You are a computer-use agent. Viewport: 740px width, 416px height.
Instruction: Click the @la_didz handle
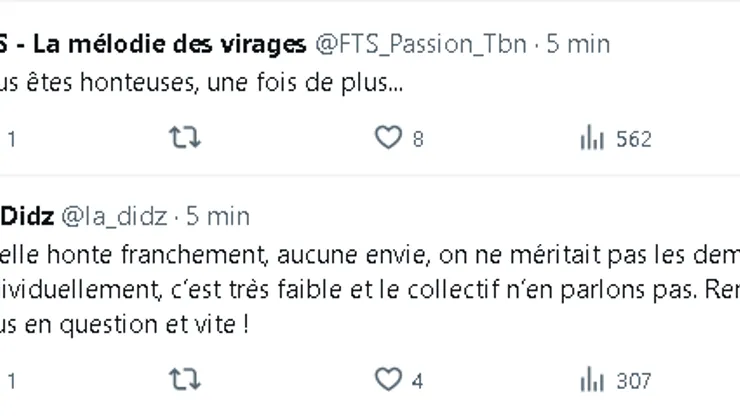117,216
